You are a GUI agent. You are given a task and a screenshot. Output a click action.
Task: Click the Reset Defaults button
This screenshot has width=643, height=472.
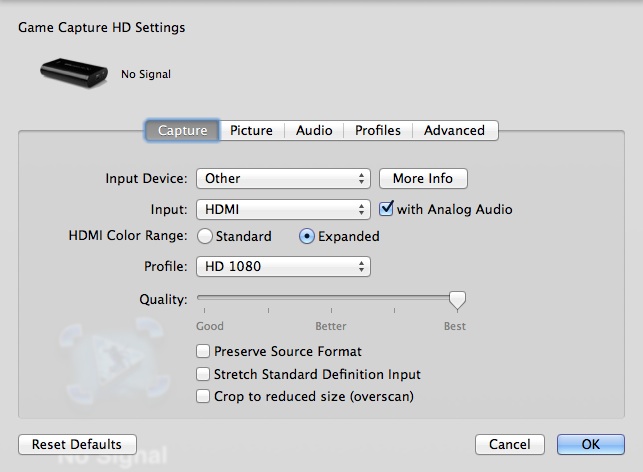click(77, 444)
